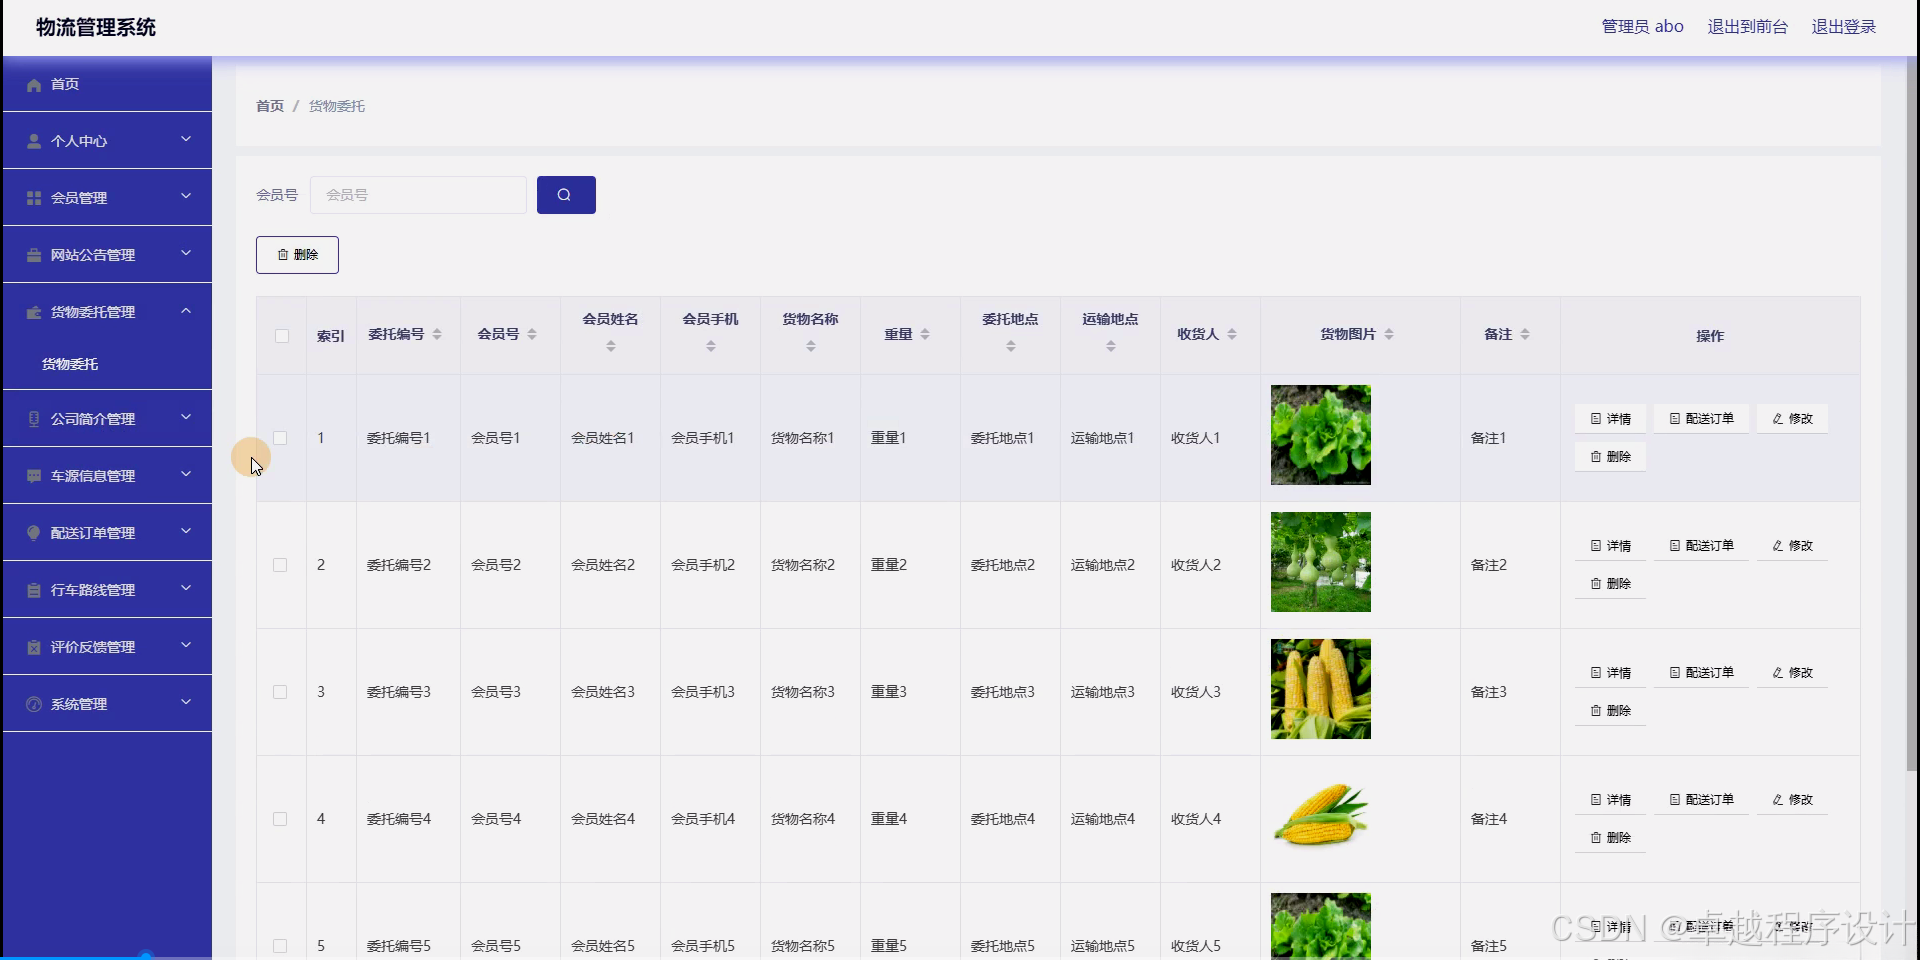Click the lettuce image in row 1
The width and height of the screenshot is (1920, 960).
coord(1321,435)
